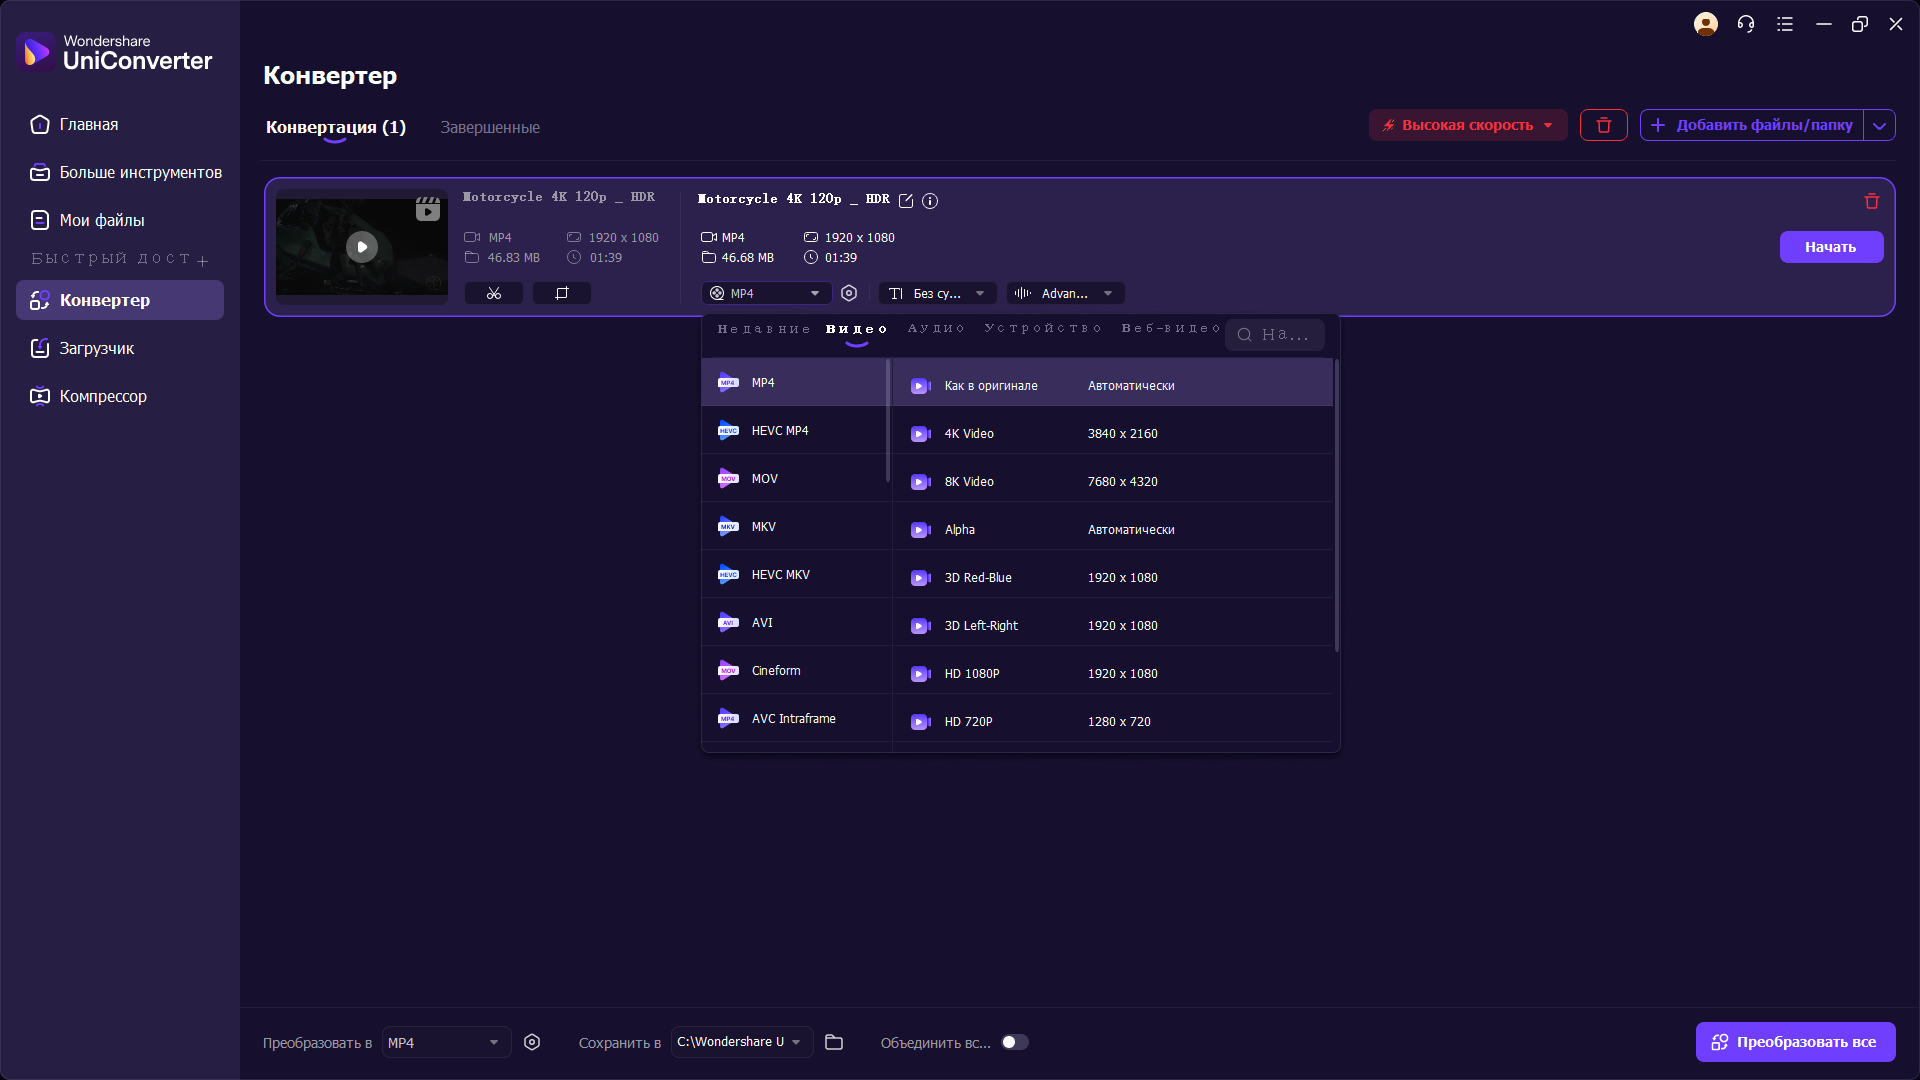Delete the task with red trash icon
This screenshot has width=1920, height=1080.
(1872, 201)
